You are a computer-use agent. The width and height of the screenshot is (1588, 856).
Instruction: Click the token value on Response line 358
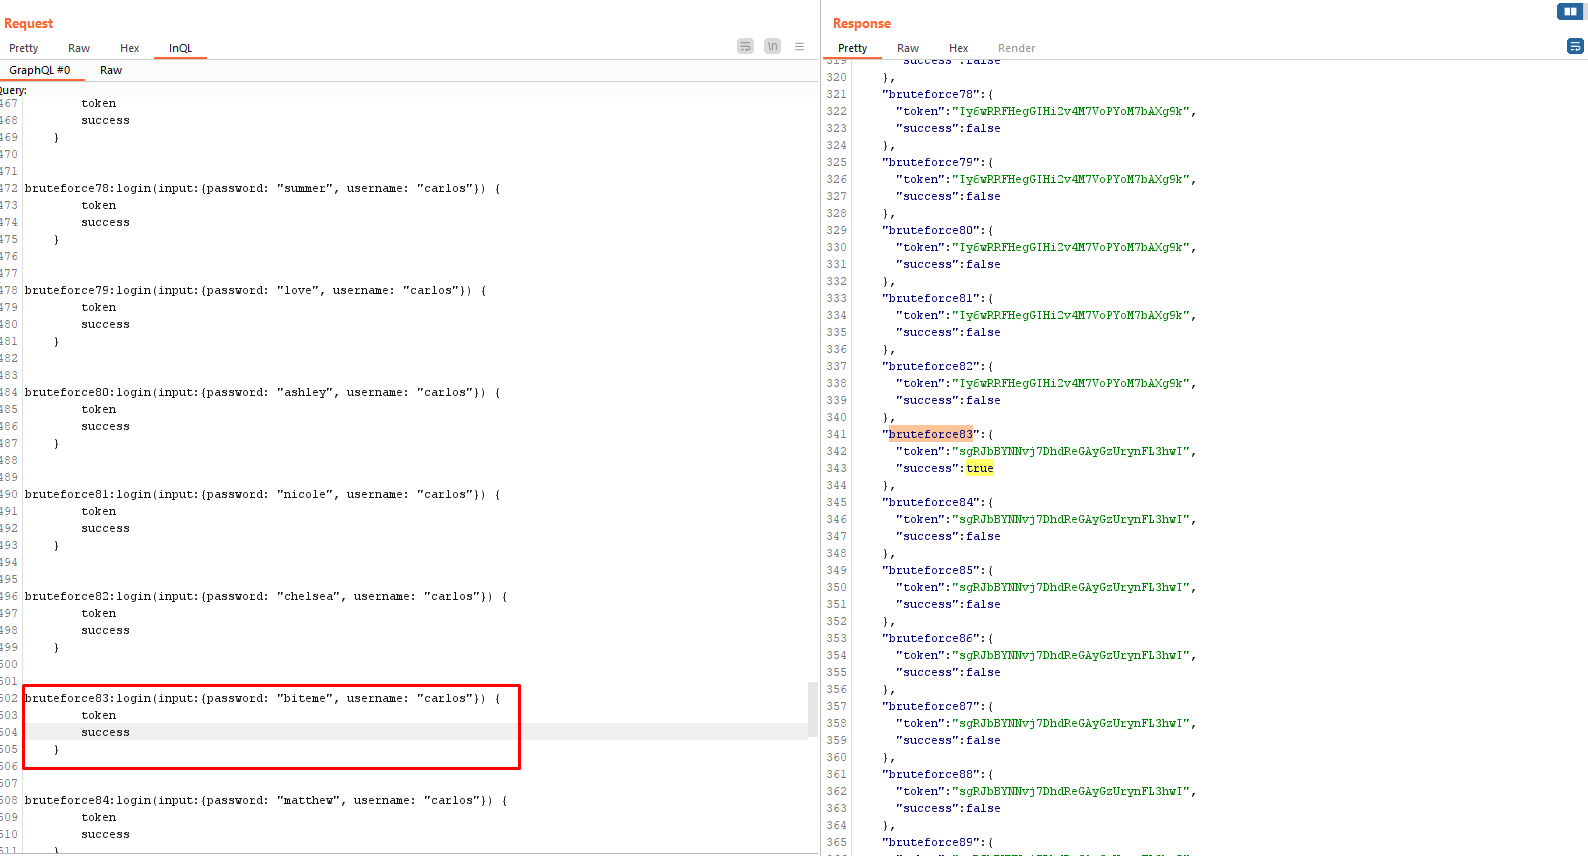coord(1071,723)
